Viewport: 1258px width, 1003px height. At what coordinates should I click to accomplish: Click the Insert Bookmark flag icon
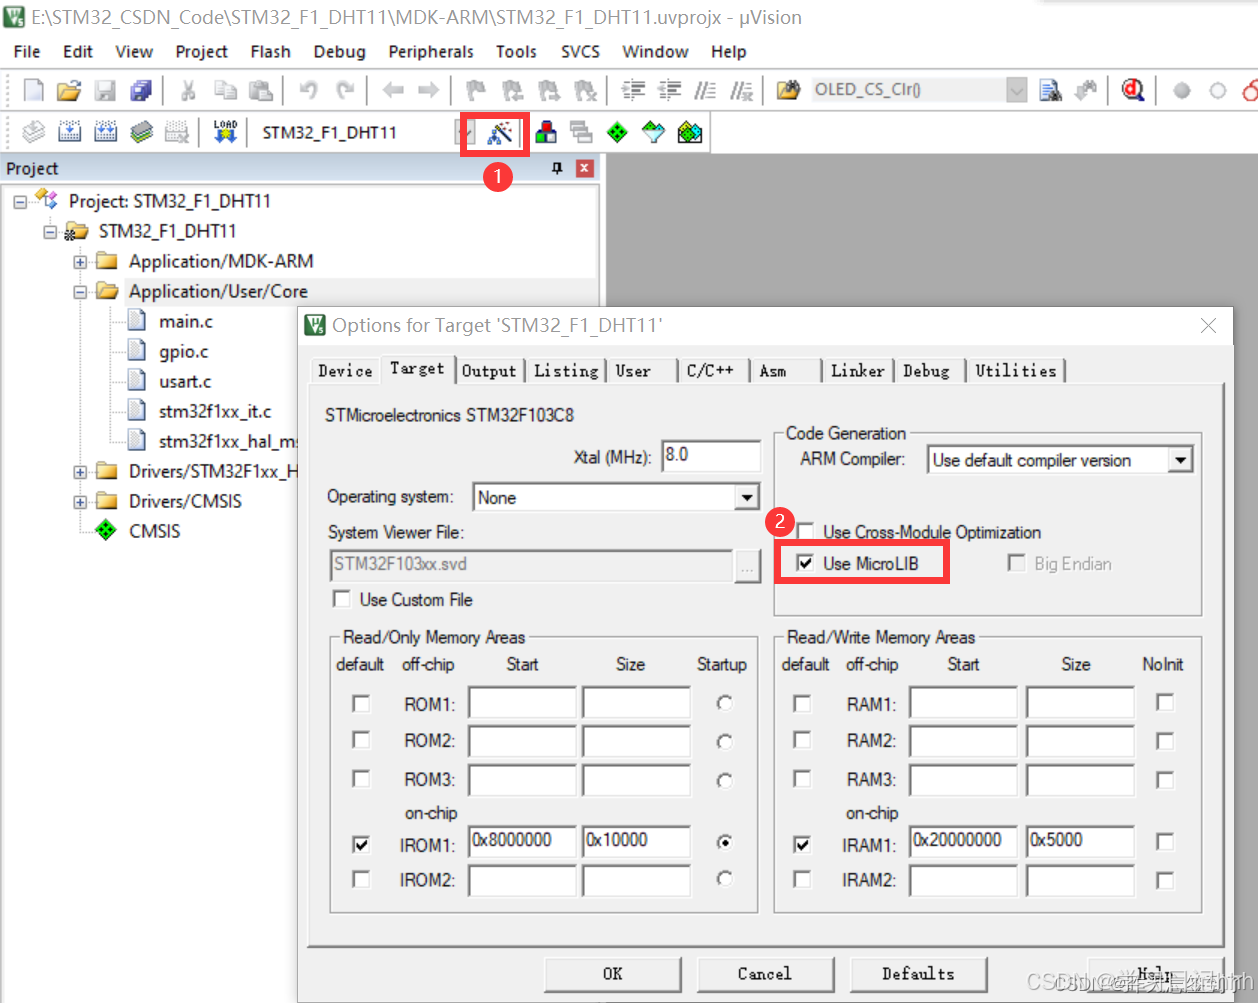click(476, 90)
